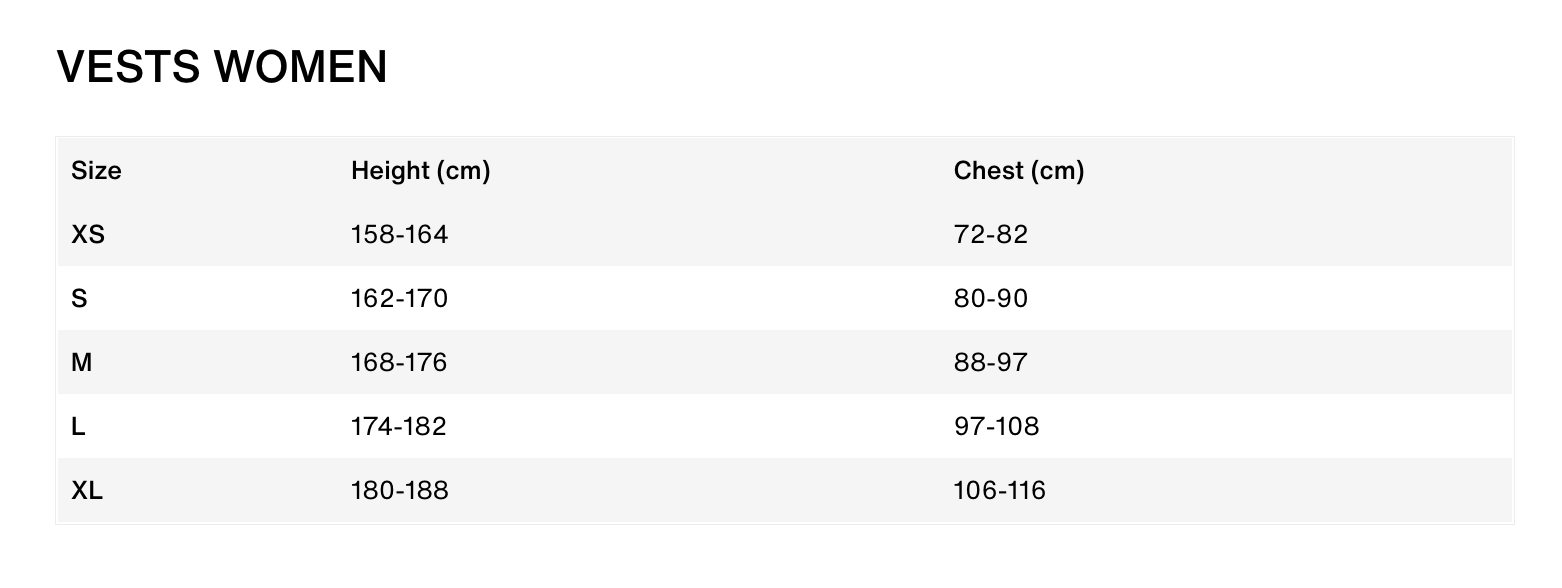Click the XS chest value 72-82

click(990, 235)
